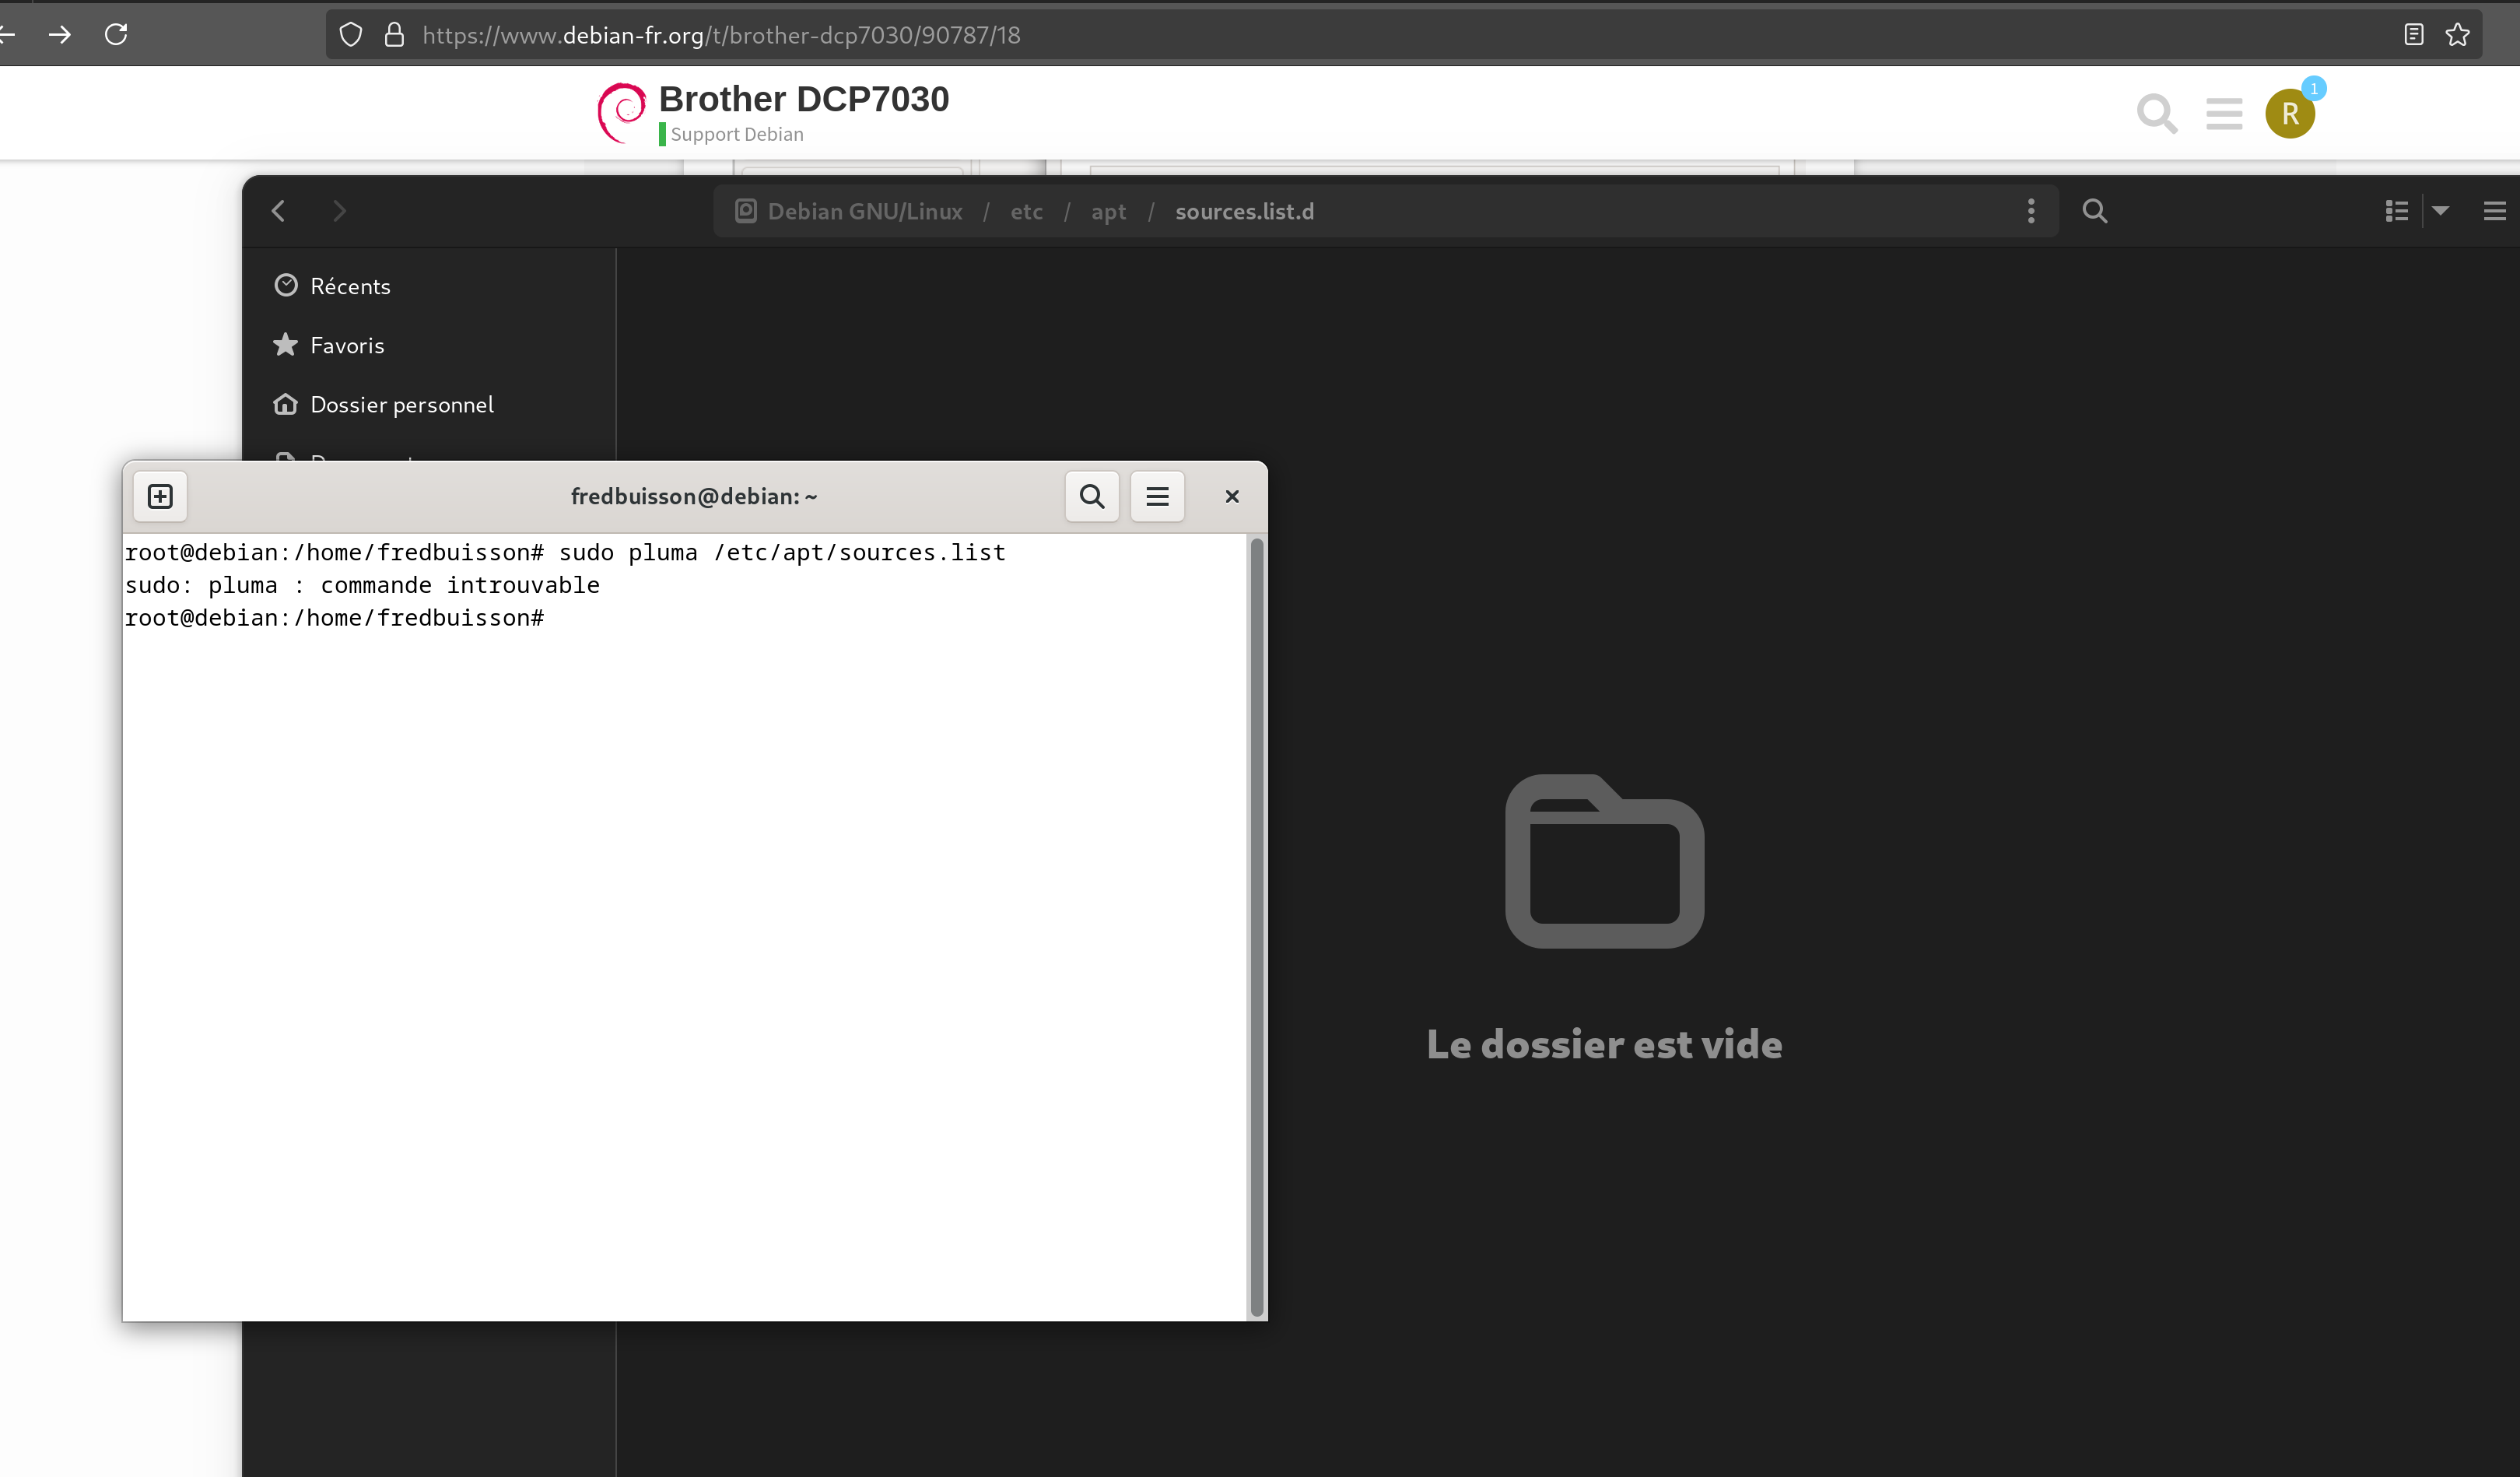Open the Support Debian category link
This screenshot has width=2520, height=1477.
[x=736, y=134]
